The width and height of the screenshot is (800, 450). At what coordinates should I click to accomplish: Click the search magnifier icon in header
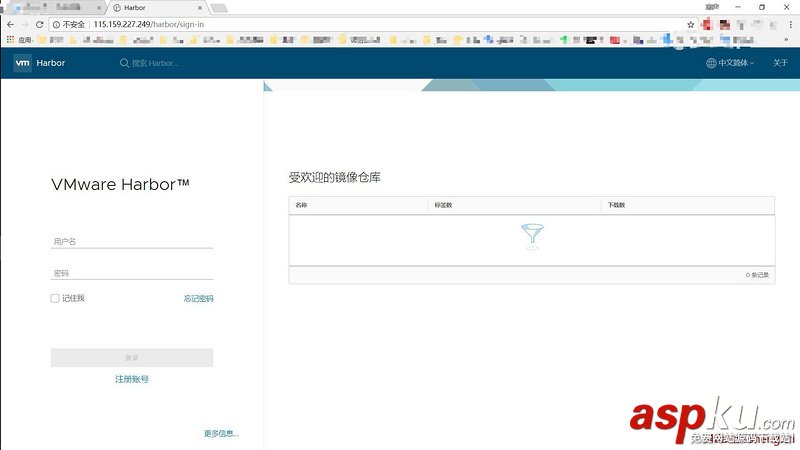[124, 63]
